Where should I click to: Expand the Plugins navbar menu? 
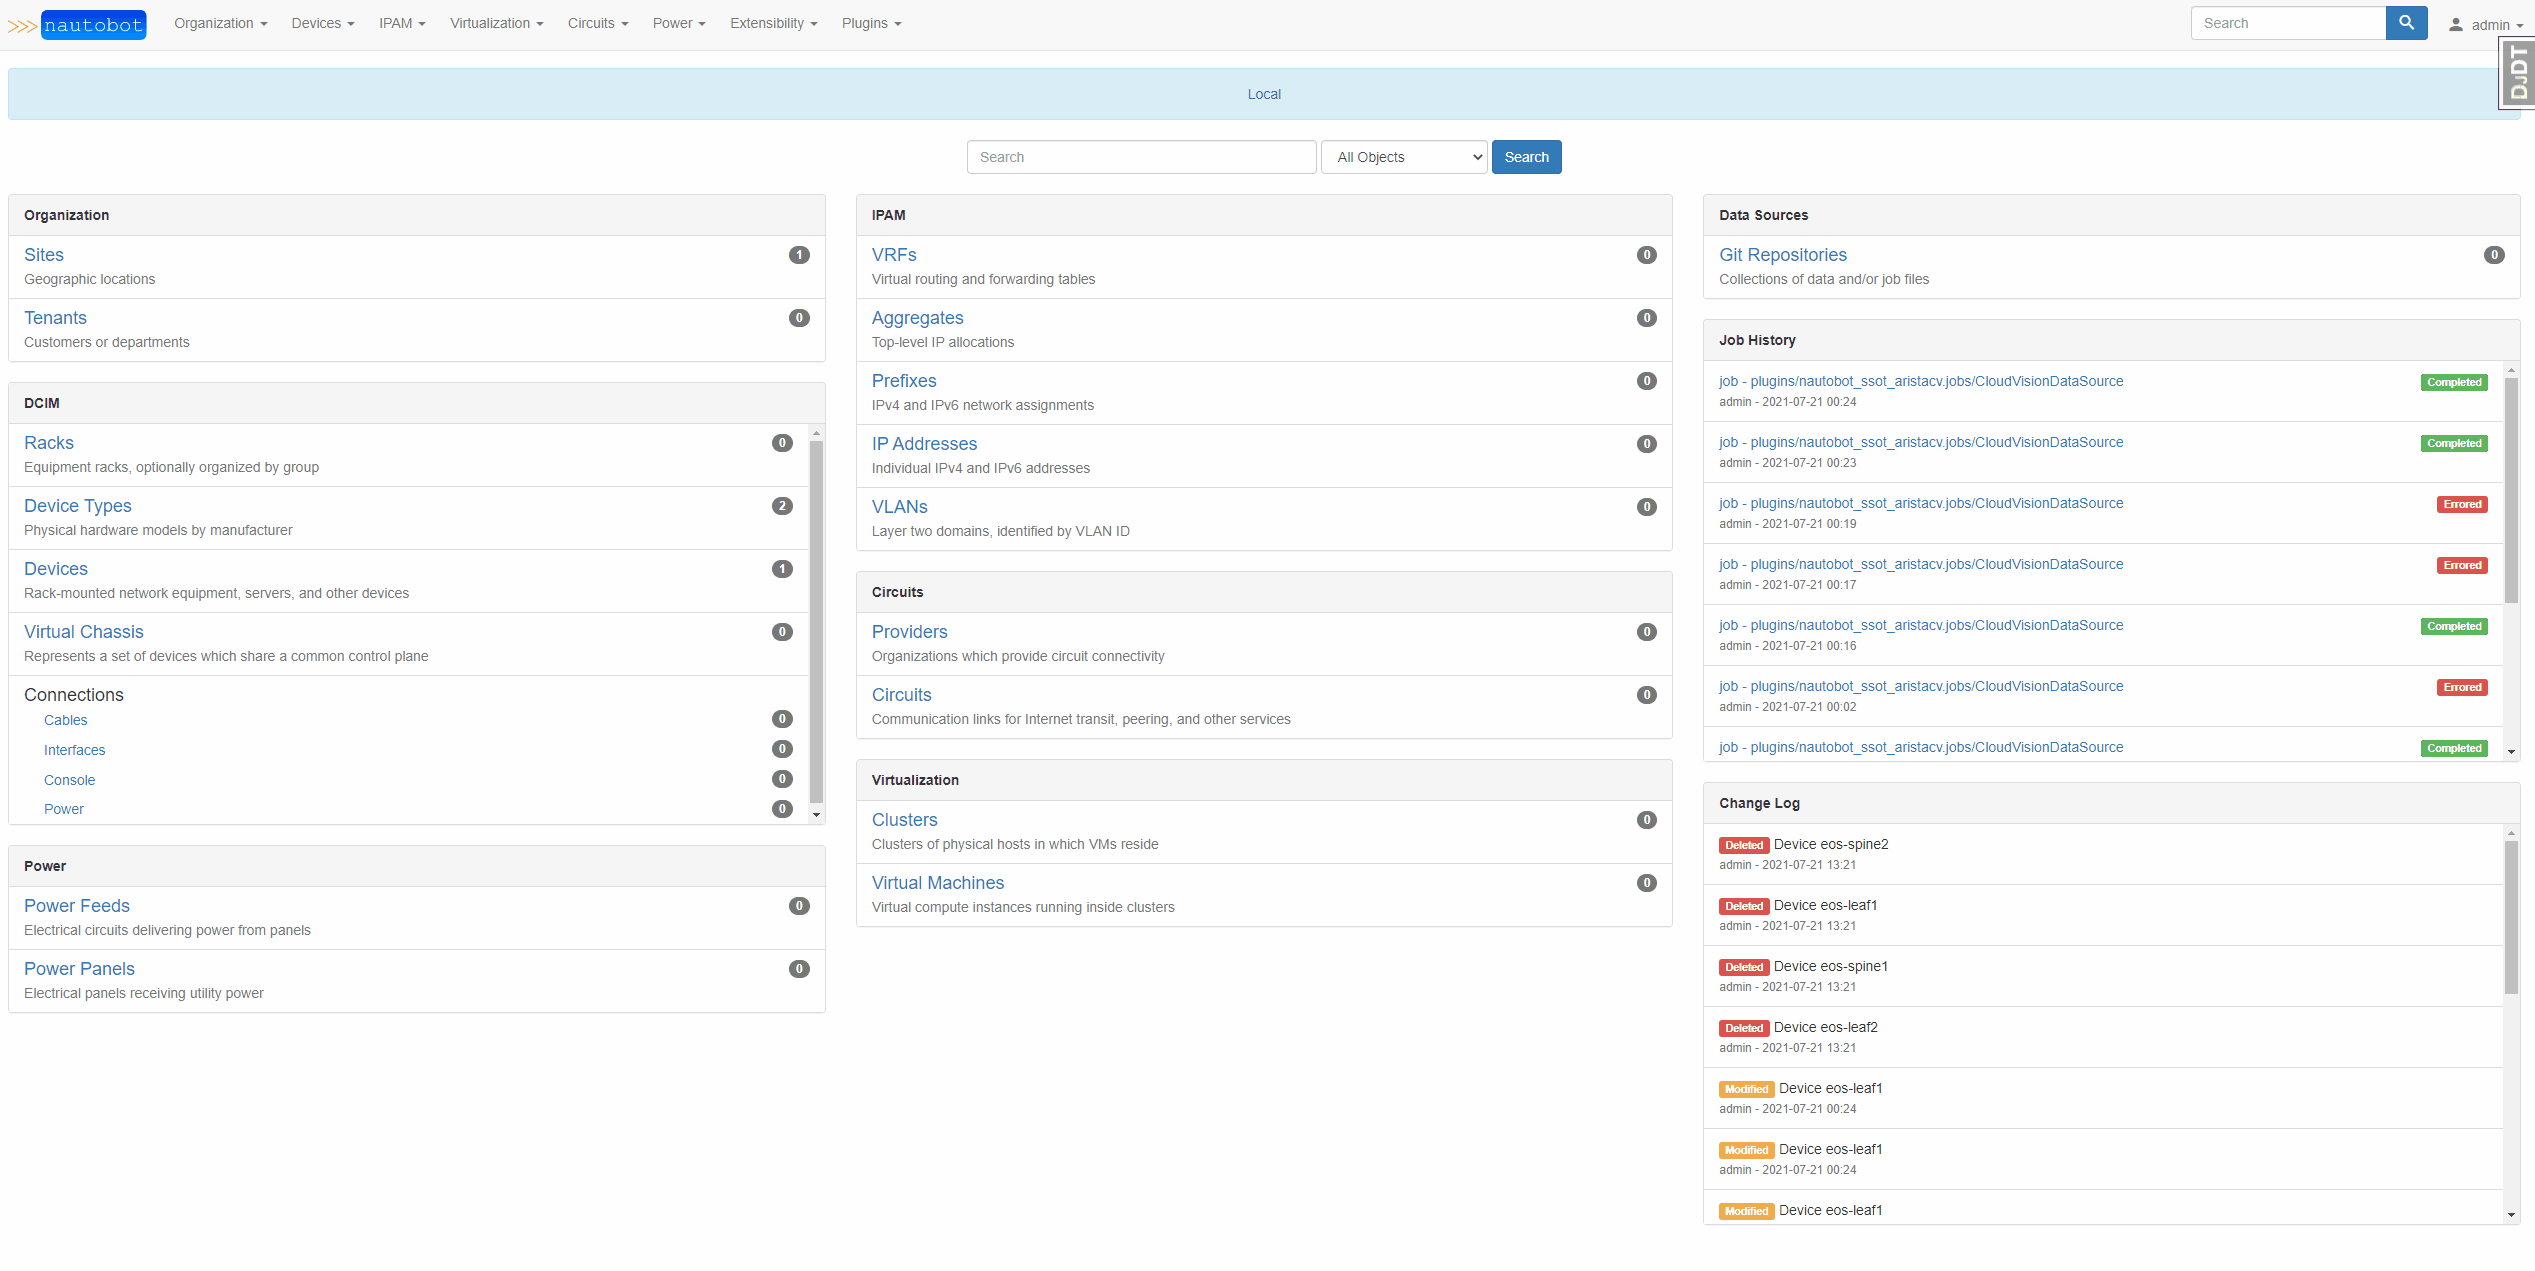pos(871,23)
